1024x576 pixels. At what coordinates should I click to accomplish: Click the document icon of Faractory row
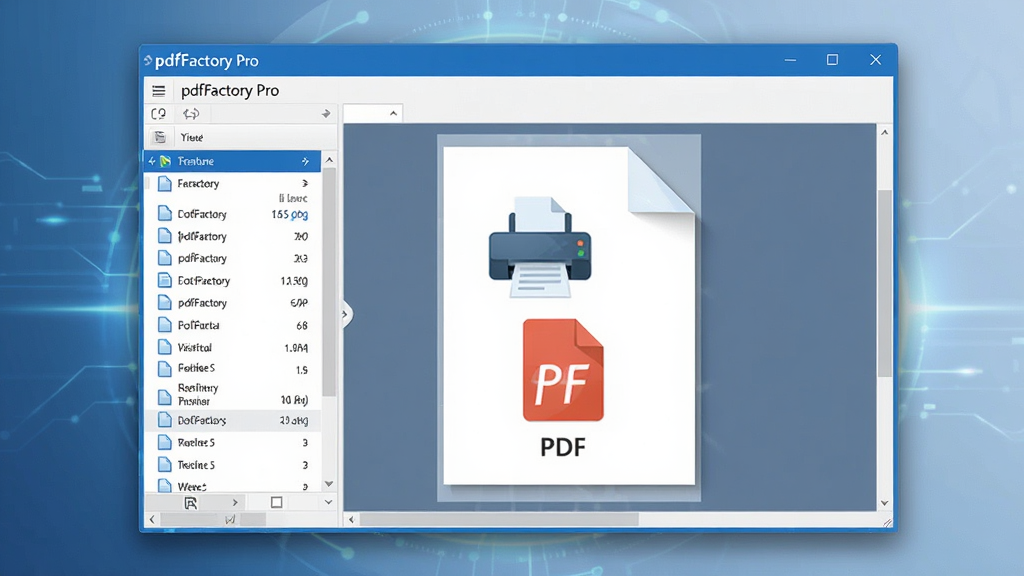tap(165, 184)
